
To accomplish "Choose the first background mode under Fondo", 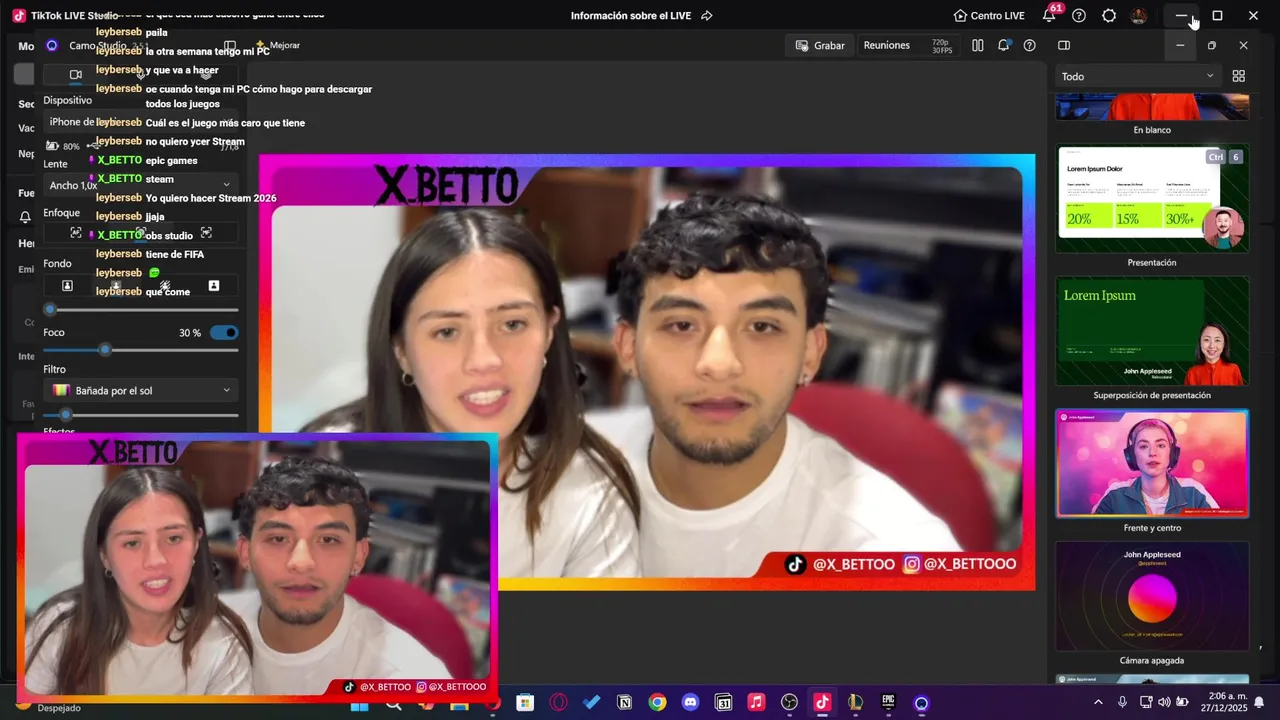I will (x=67, y=286).
